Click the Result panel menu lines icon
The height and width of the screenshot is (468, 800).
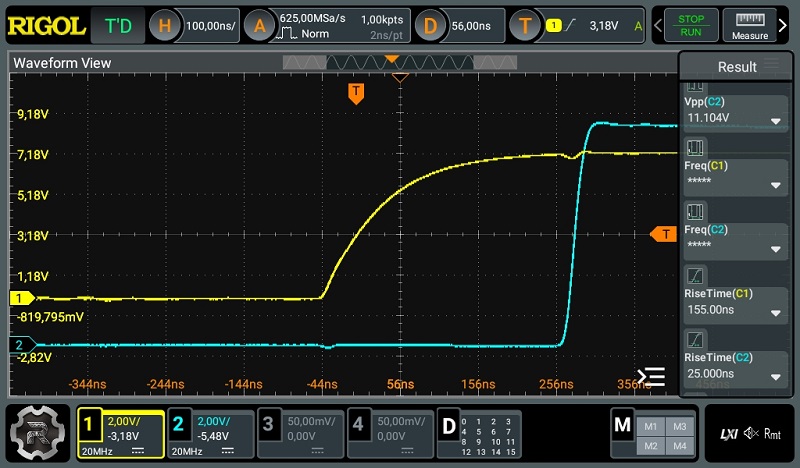pos(771,66)
